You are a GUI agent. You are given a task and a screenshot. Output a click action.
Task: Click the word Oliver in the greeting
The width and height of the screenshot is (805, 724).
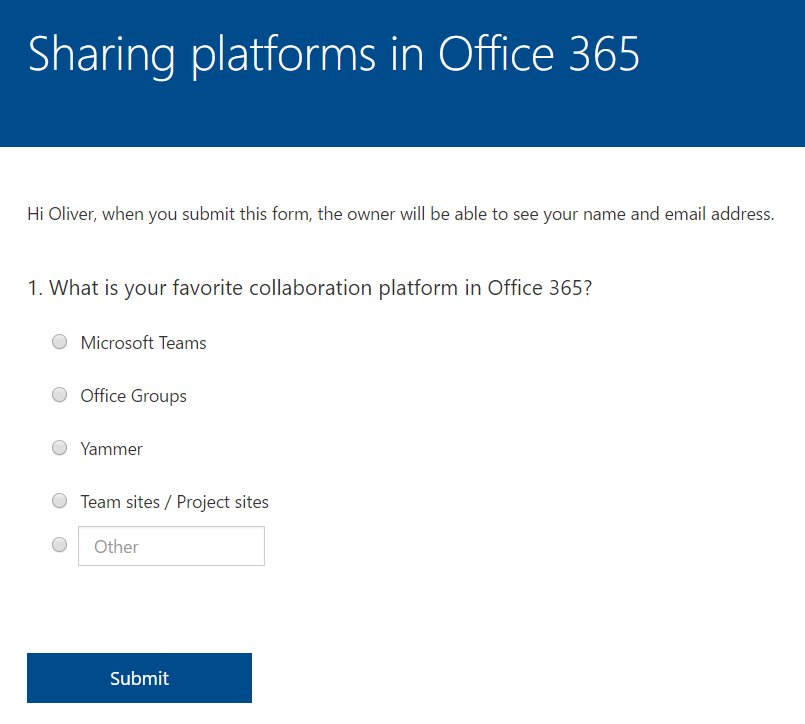tap(71, 214)
